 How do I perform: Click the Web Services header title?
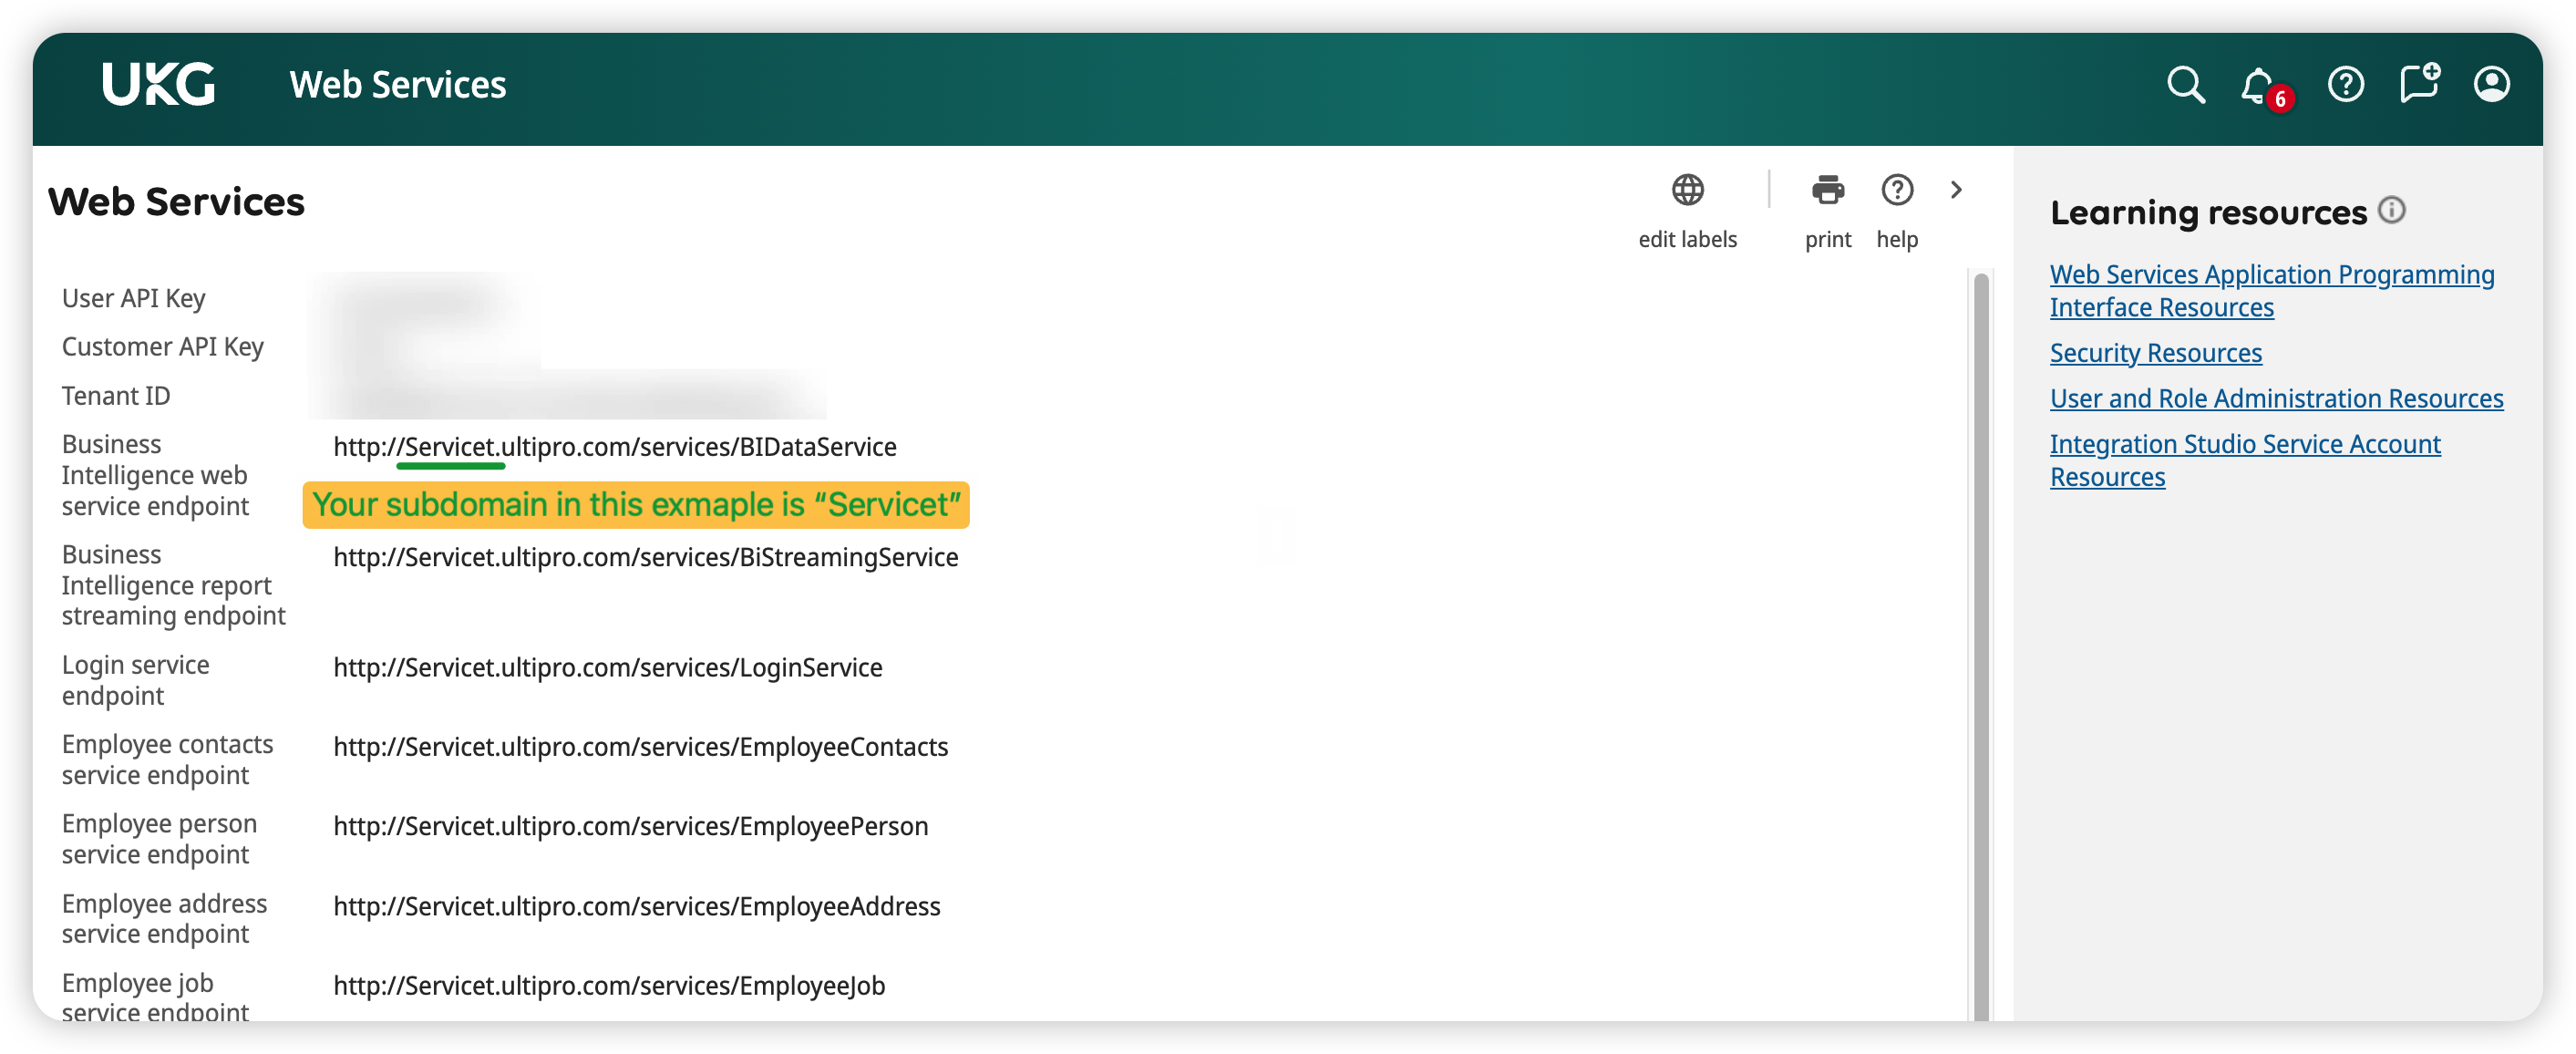(x=397, y=85)
